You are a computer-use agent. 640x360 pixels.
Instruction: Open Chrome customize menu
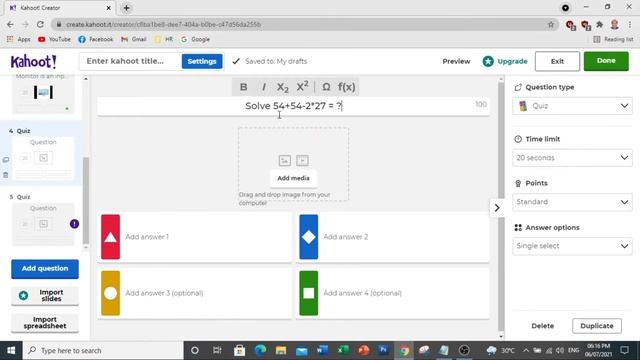pos(631,24)
